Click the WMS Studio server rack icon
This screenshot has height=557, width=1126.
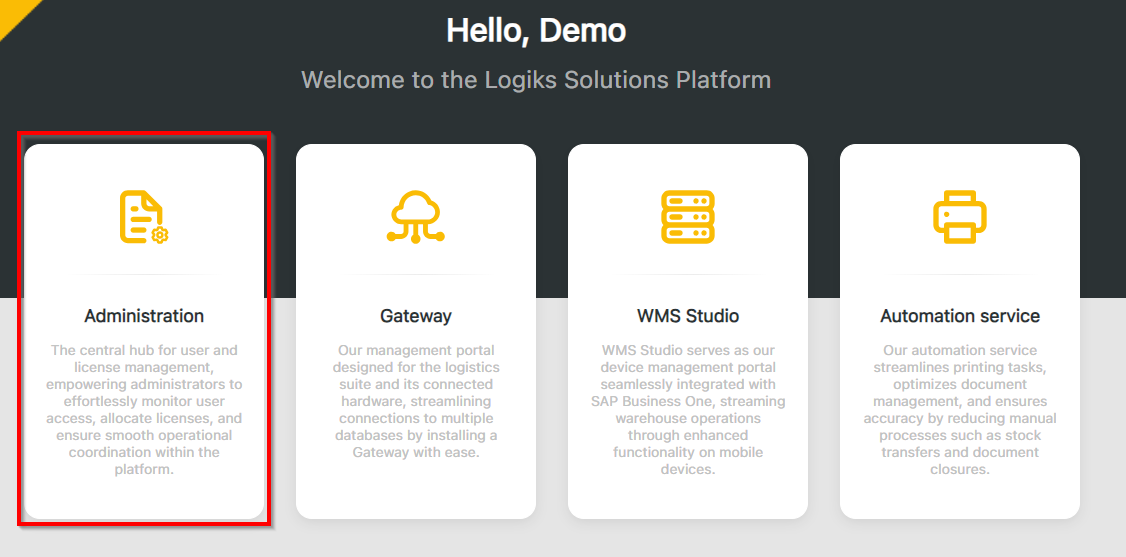(688, 217)
